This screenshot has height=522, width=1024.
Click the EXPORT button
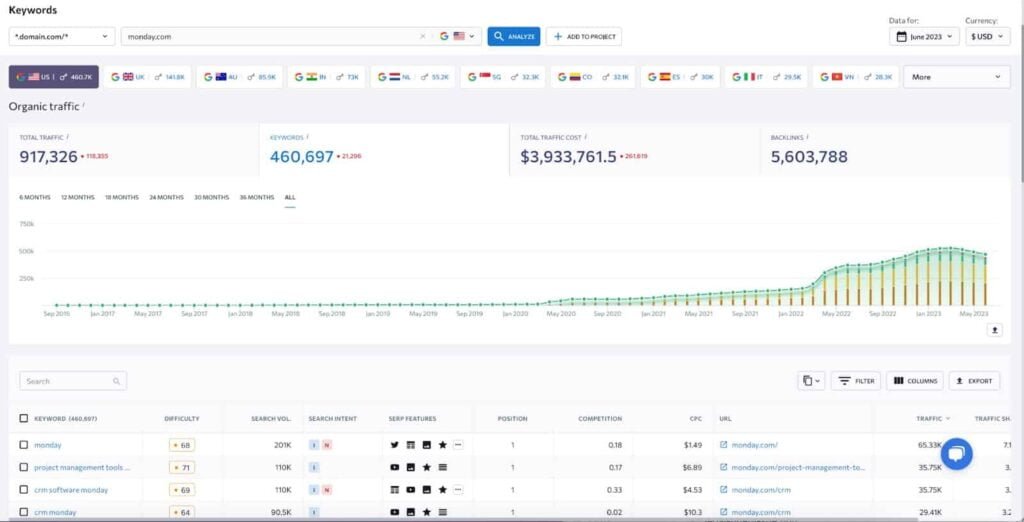tap(974, 381)
